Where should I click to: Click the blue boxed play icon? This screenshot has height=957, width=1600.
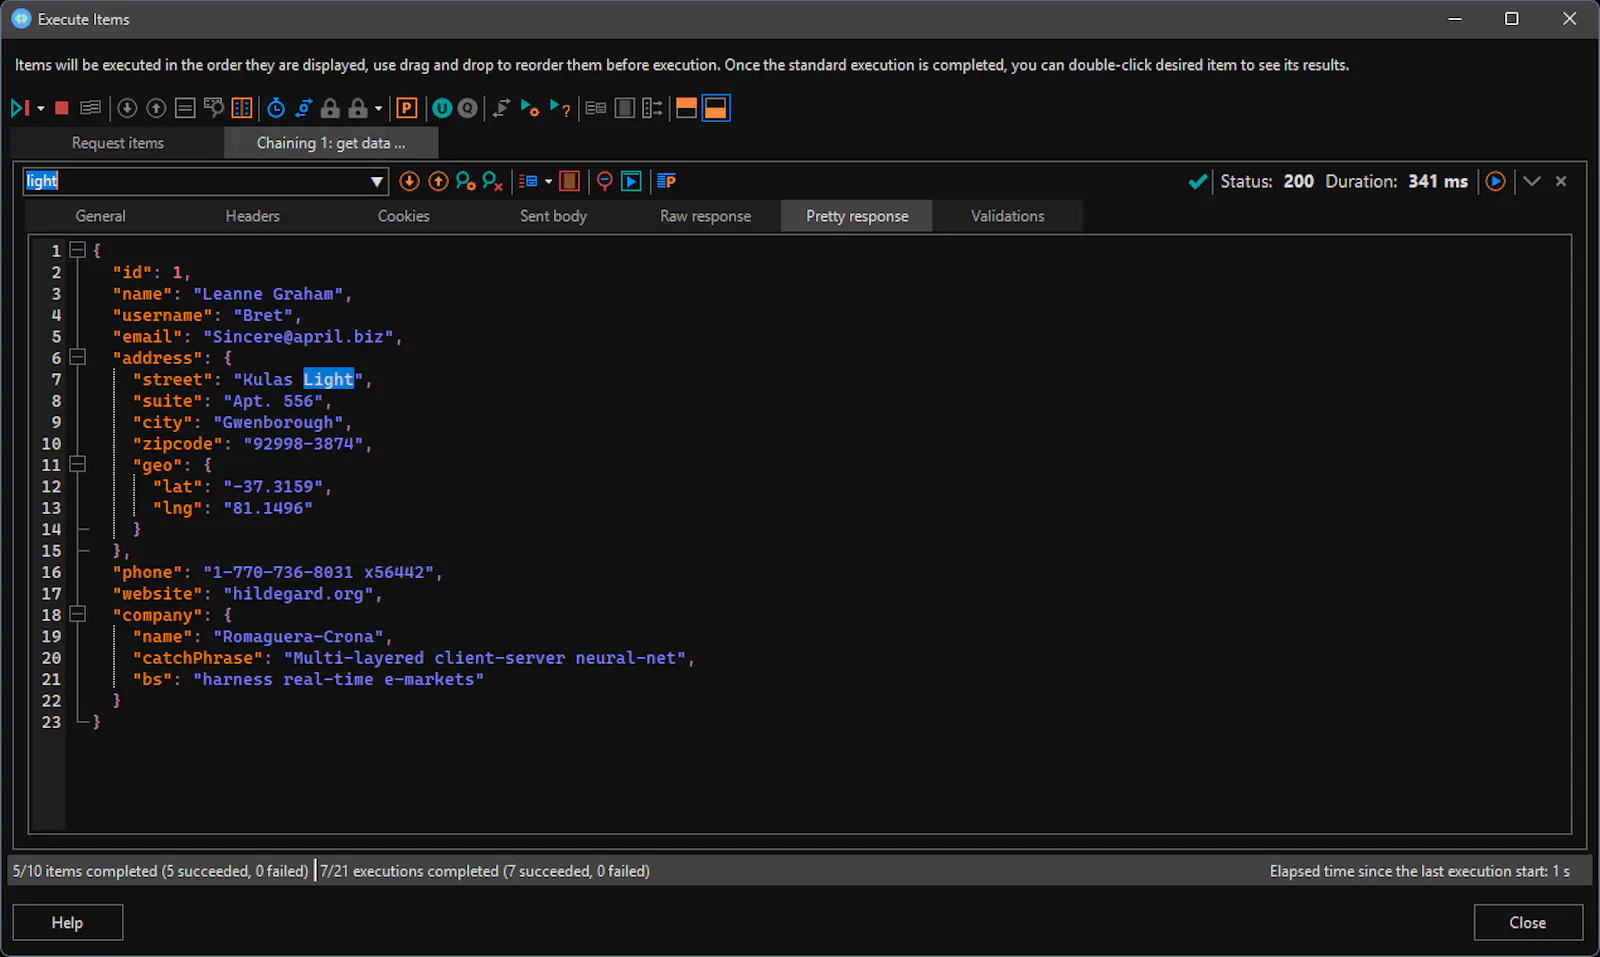[x=631, y=181]
